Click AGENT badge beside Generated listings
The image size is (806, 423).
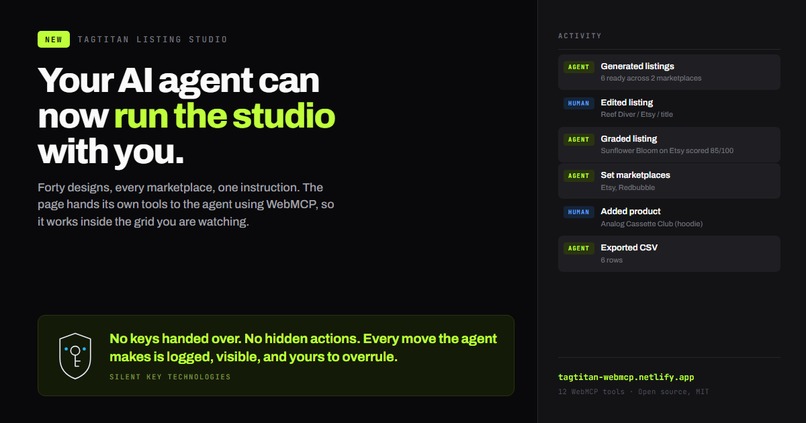pyautogui.click(x=579, y=67)
